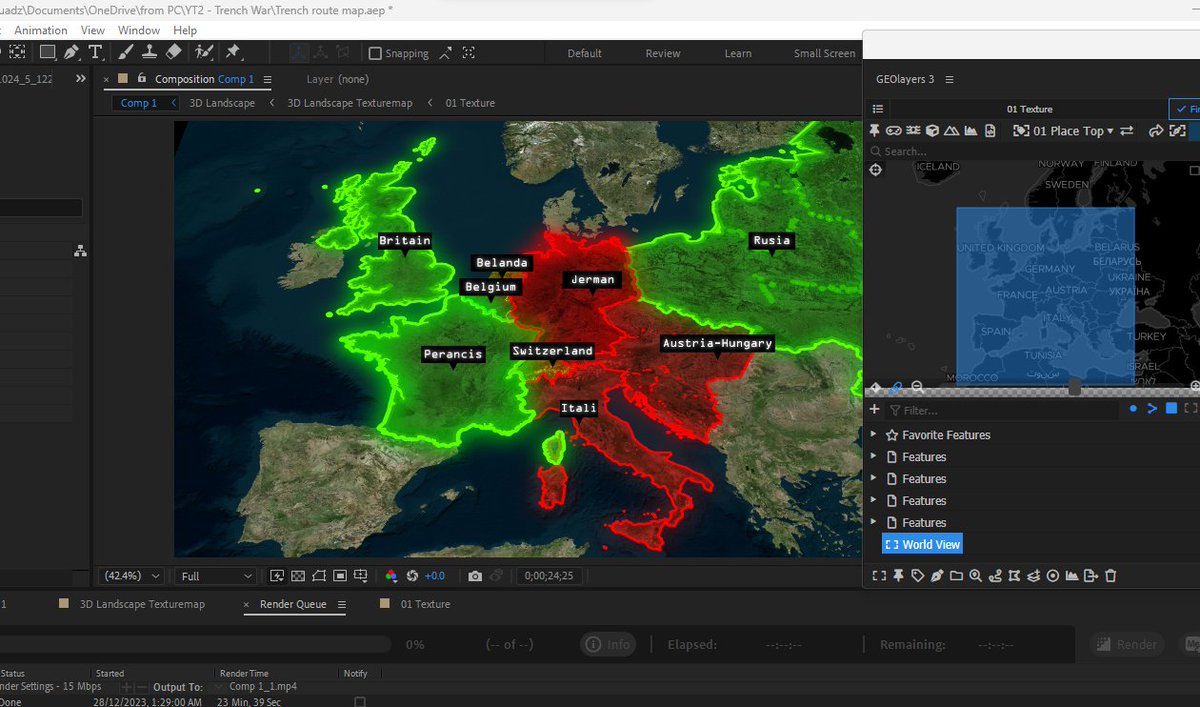Open the 01 Place Top dropdown

click(x=1064, y=131)
